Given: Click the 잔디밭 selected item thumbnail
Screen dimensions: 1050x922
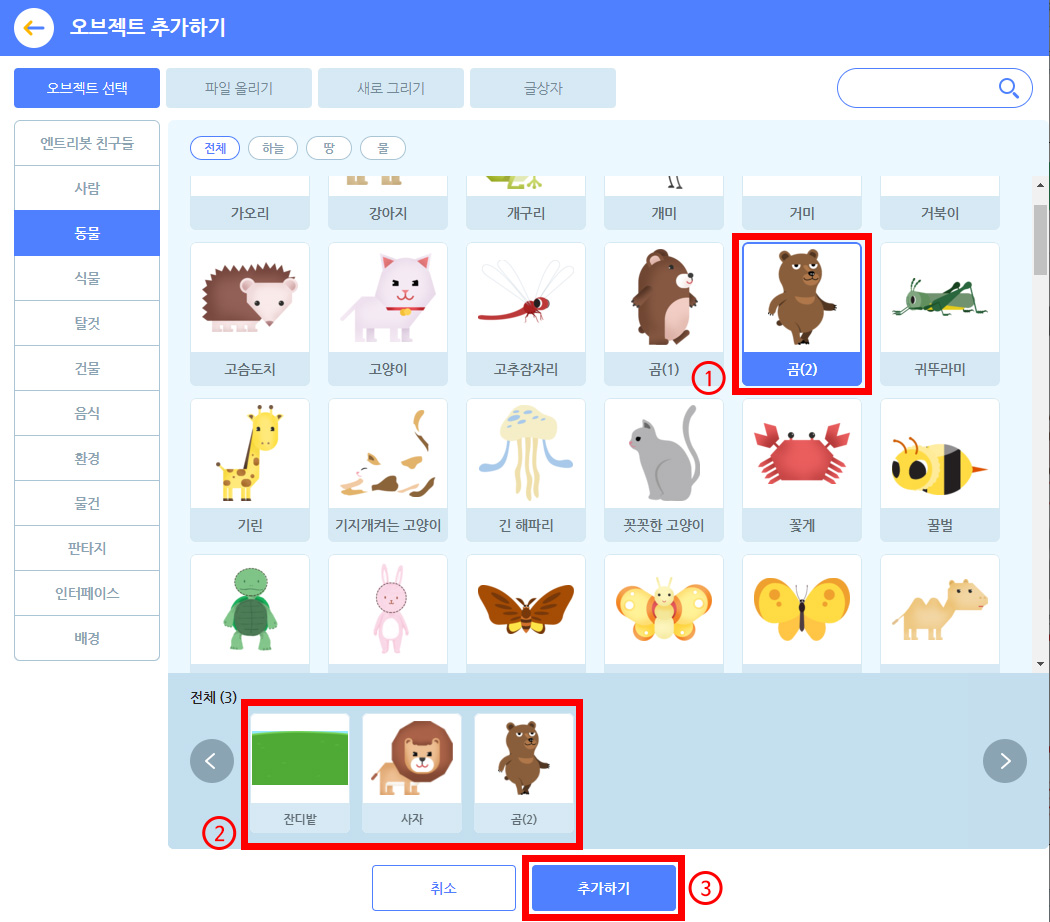Looking at the screenshot, I should click(300, 773).
